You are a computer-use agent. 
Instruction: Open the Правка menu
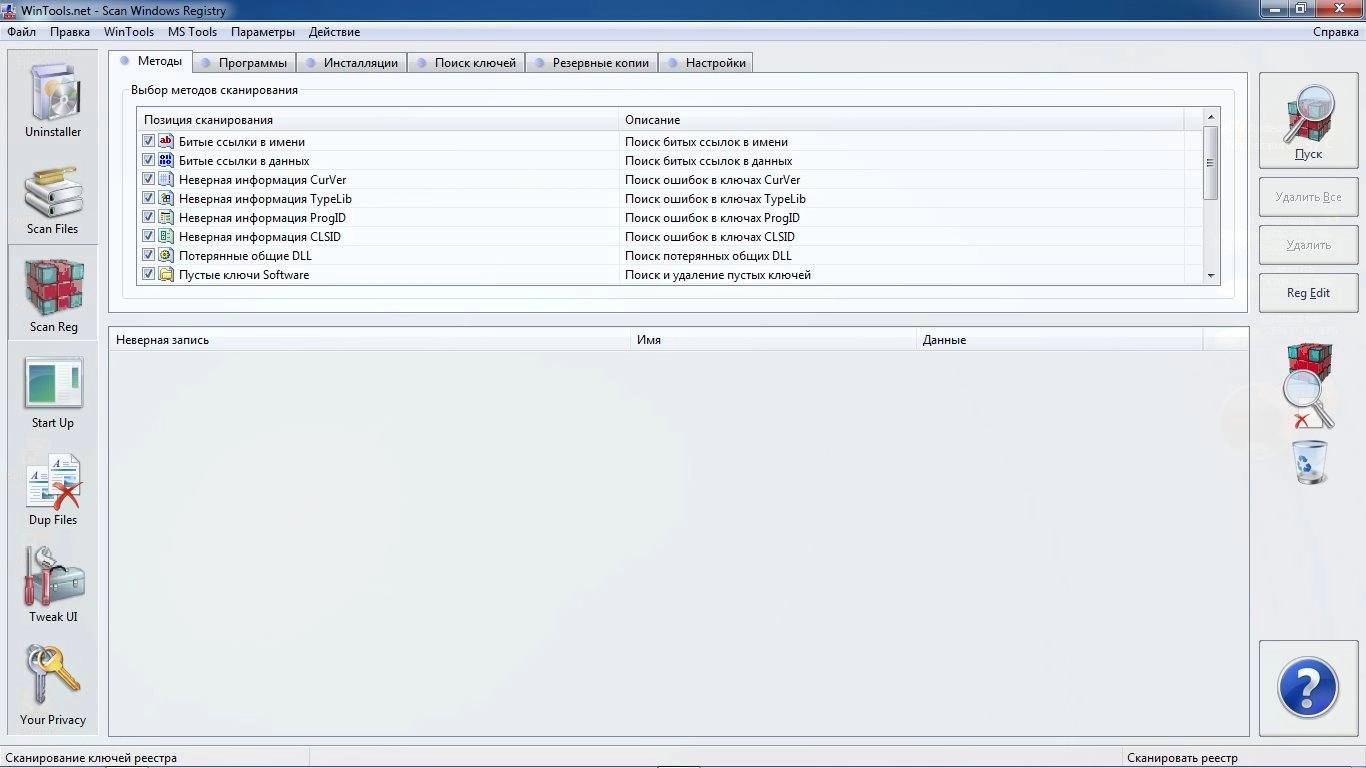tap(70, 32)
